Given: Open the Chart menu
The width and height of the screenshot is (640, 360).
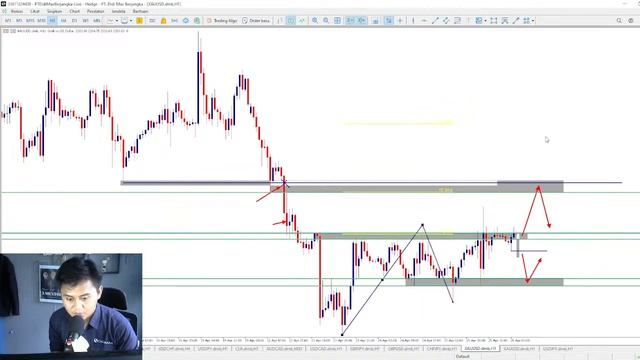Looking at the screenshot, I should click(x=74, y=11).
